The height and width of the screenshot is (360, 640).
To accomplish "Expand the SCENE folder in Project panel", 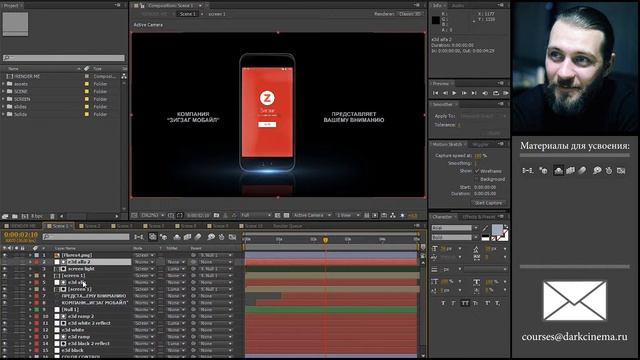I will pyautogui.click(x=4, y=91).
